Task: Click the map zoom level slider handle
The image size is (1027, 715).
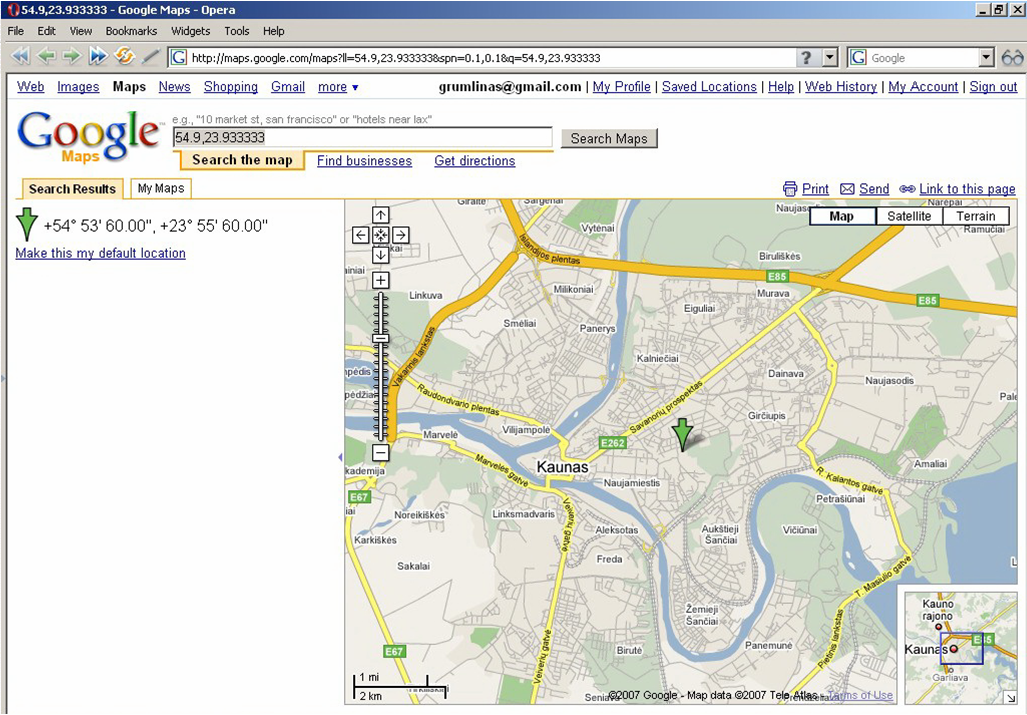Action: point(381,339)
